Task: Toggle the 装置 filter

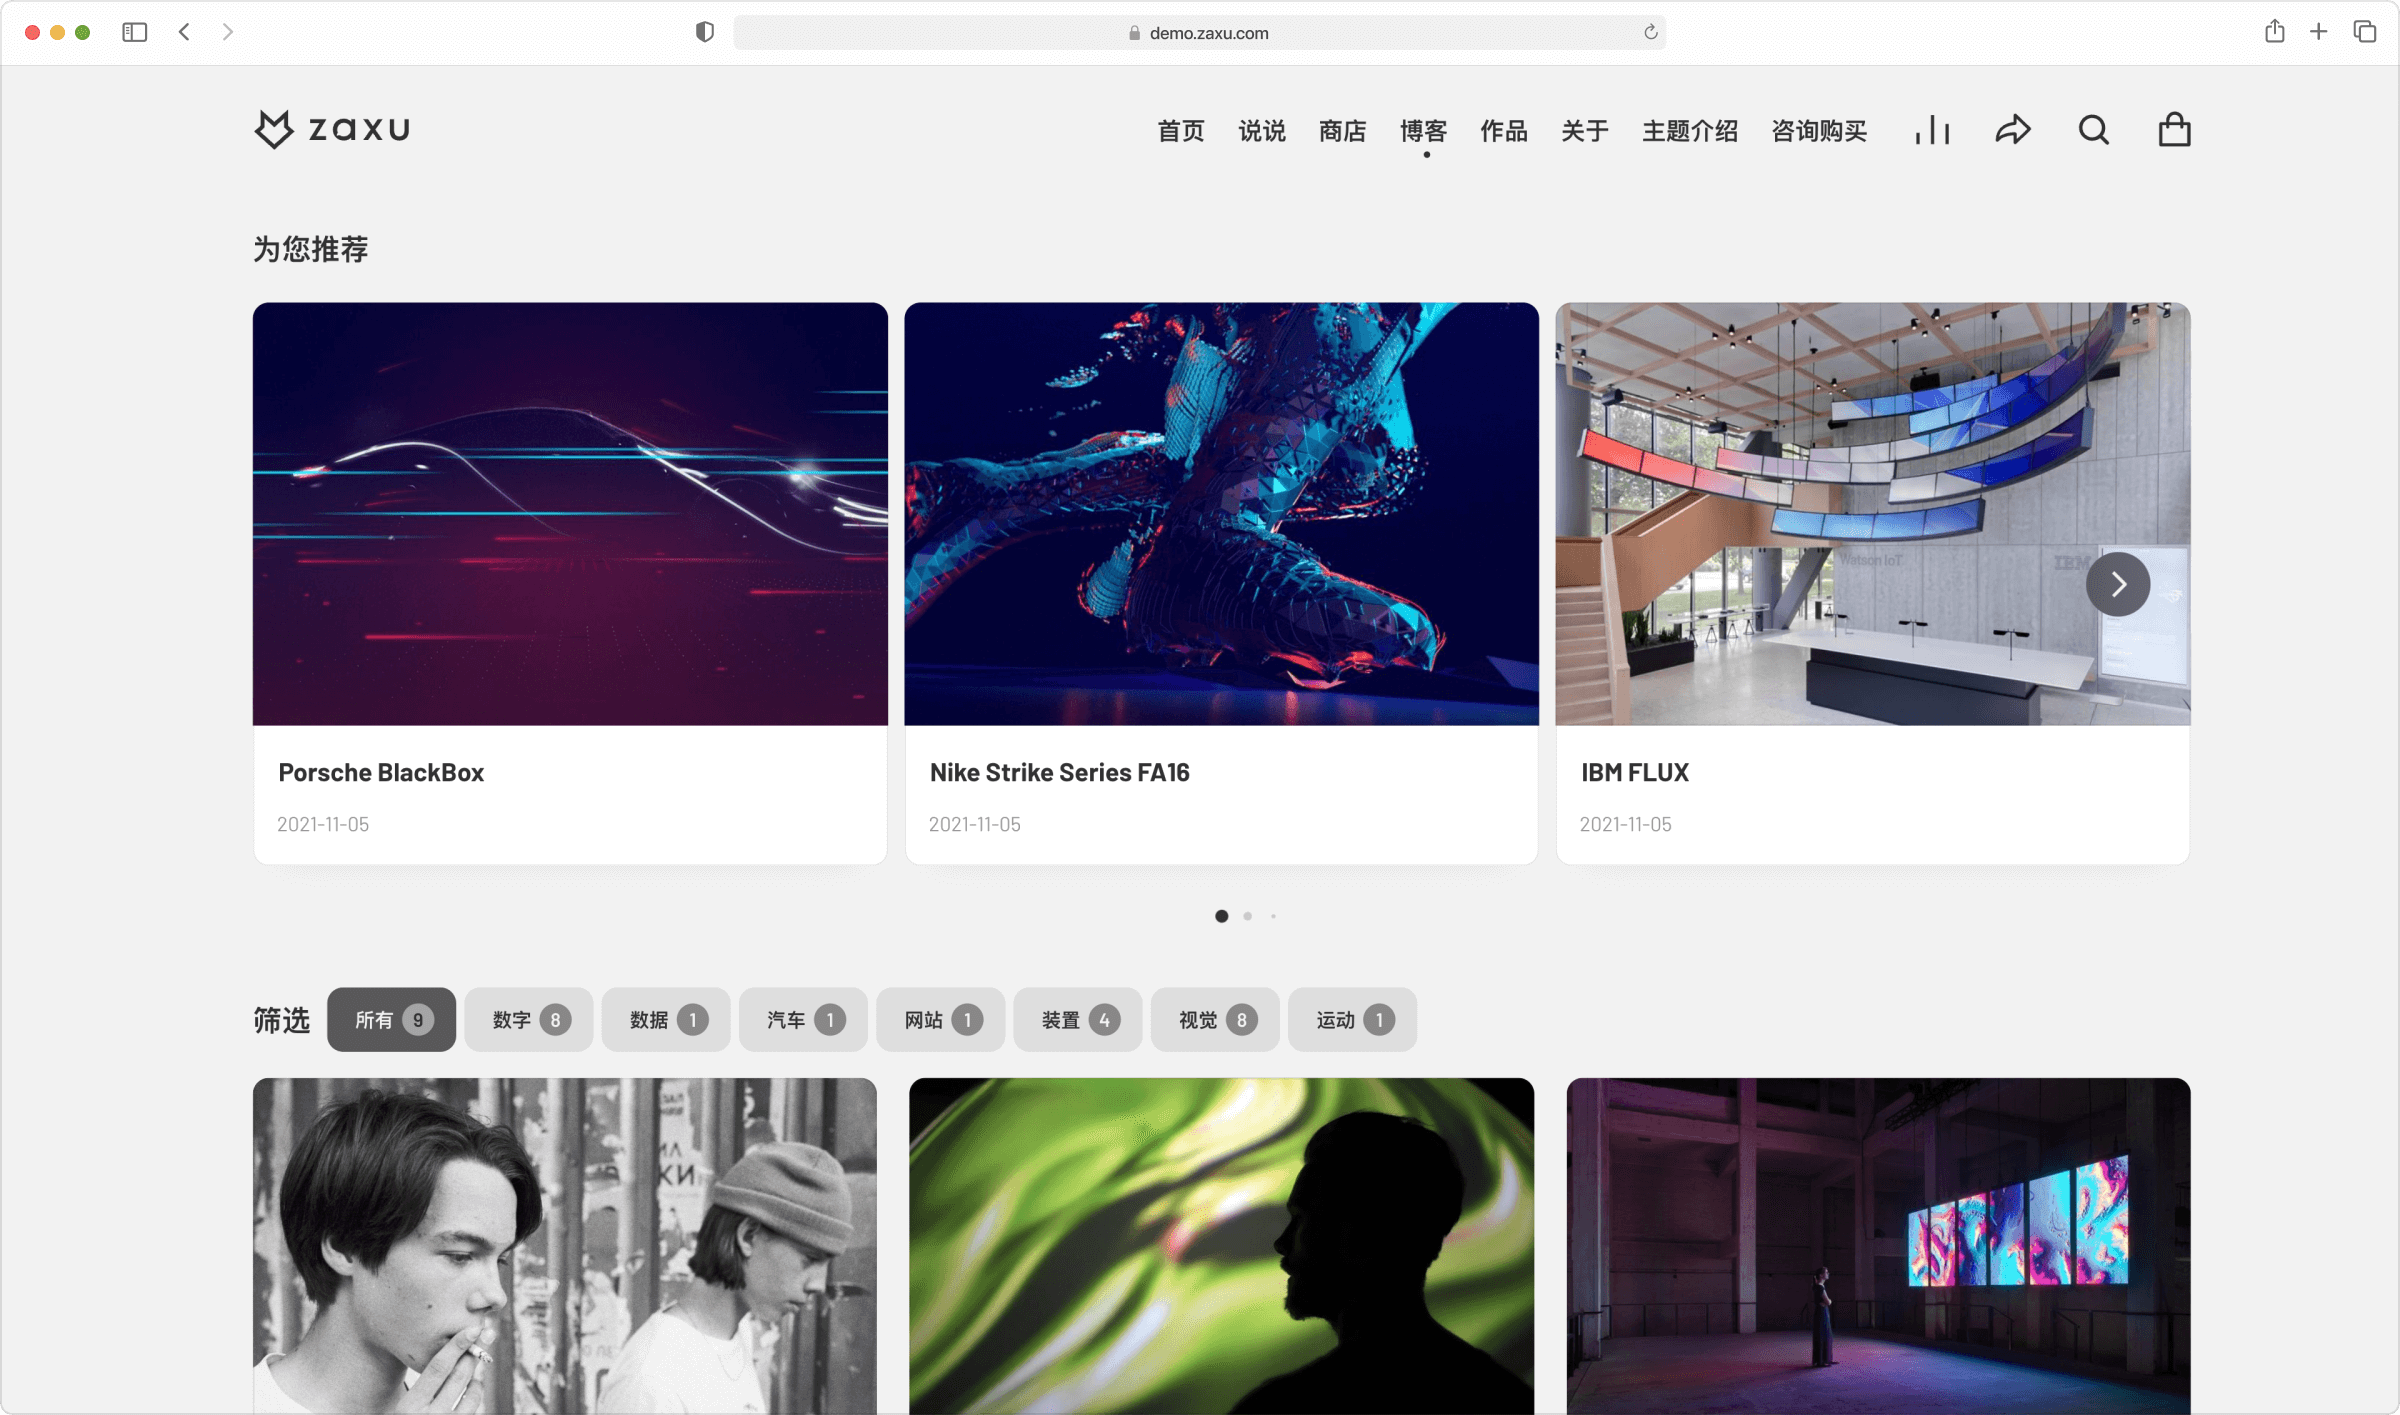Action: tap(1078, 1020)
